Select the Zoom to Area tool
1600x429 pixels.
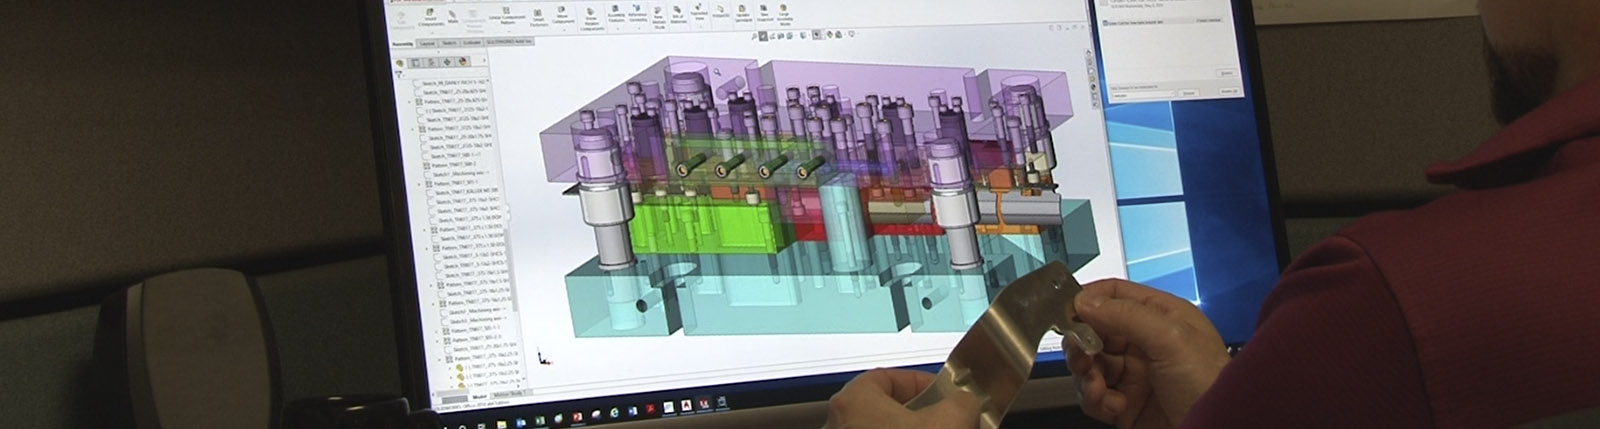tap(762, 36)
